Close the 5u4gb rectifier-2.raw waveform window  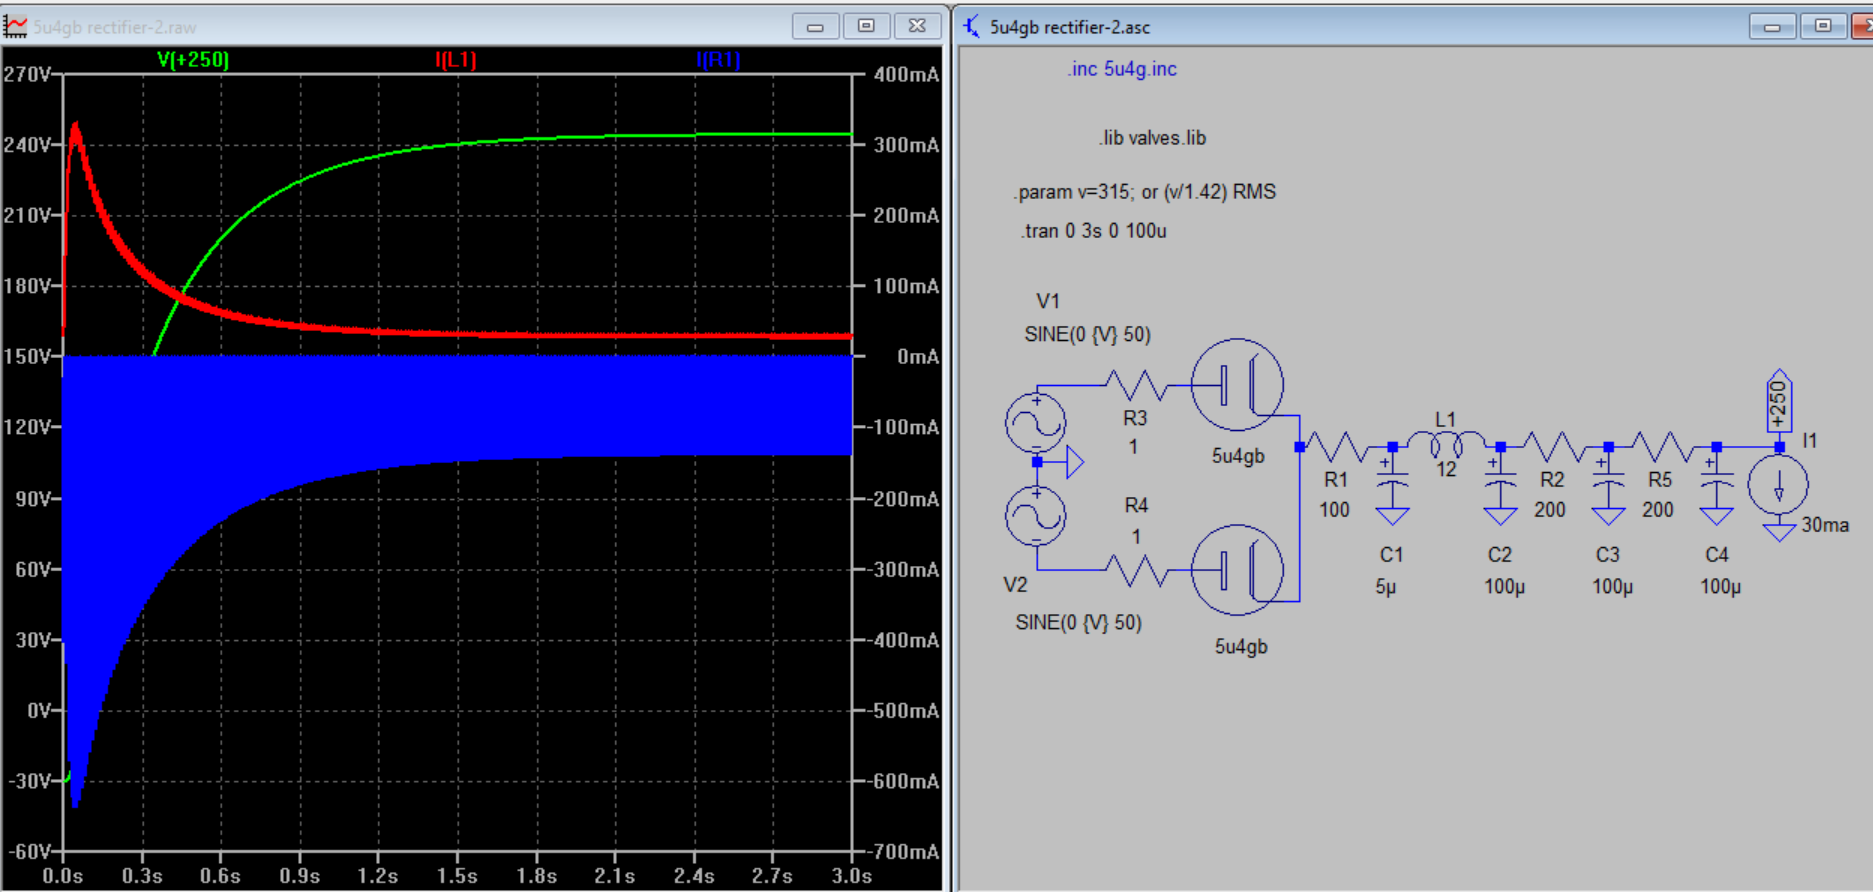point(917,26)
